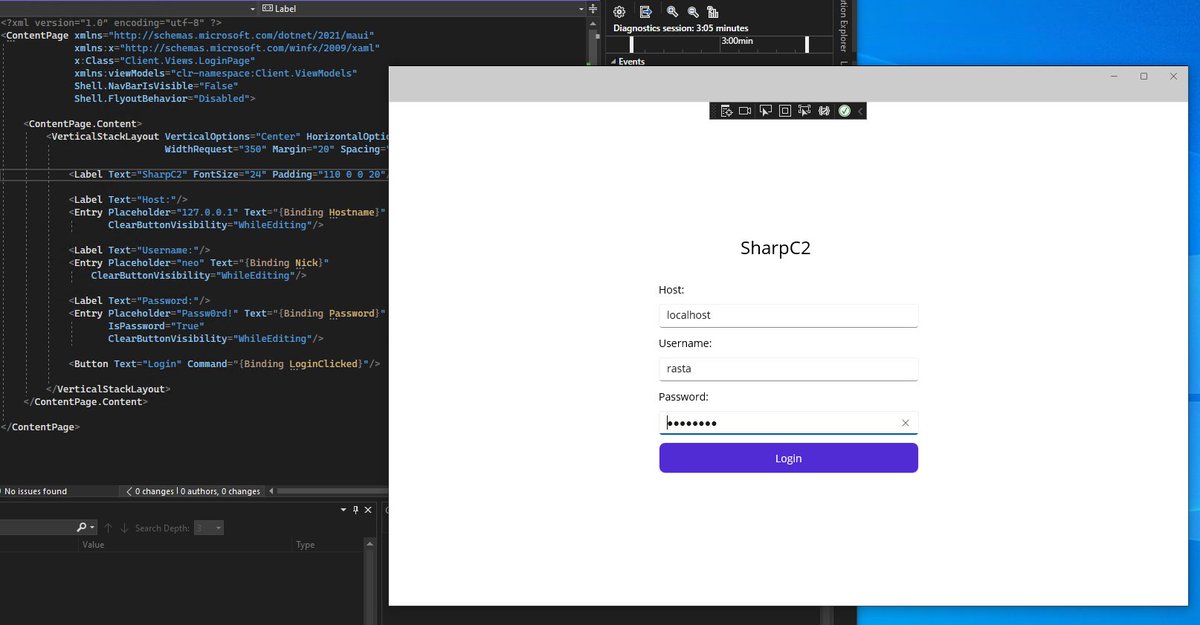Close the bottom tool panel
Viewport: 1200px width, 625px height.
(x=367, y=510)
